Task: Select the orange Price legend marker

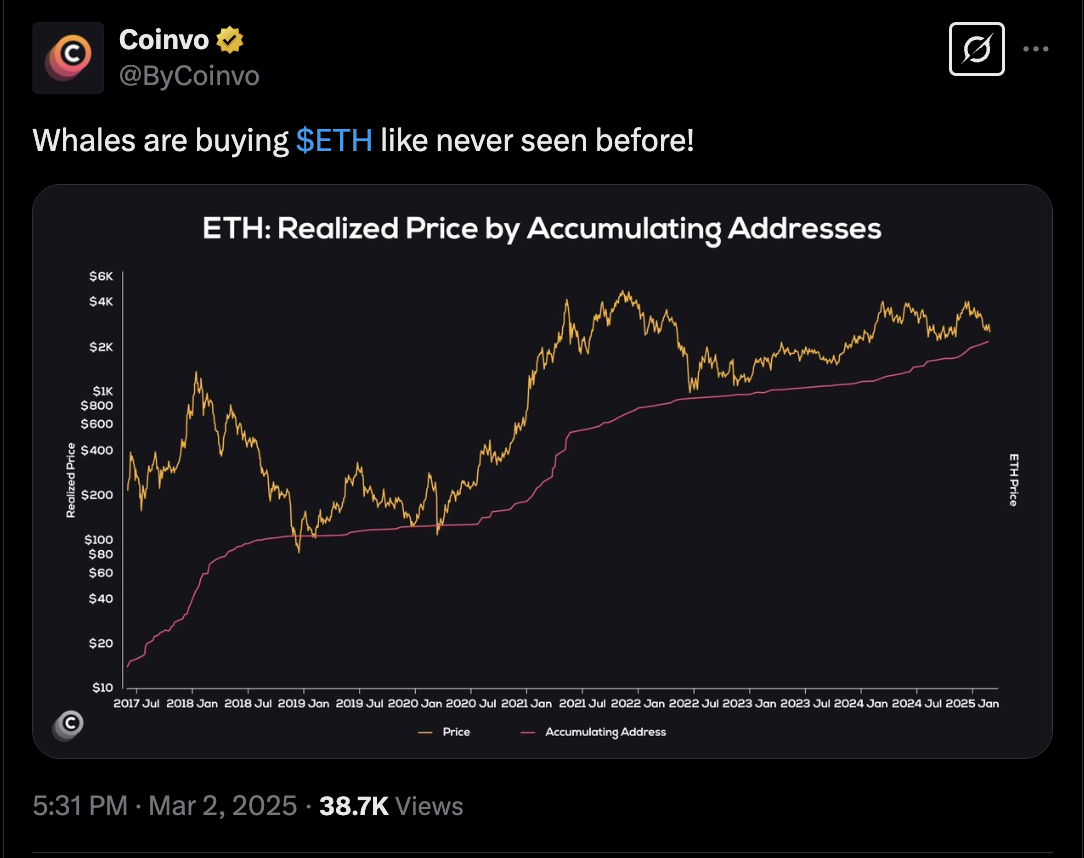Action: click(x=424, y=732)
